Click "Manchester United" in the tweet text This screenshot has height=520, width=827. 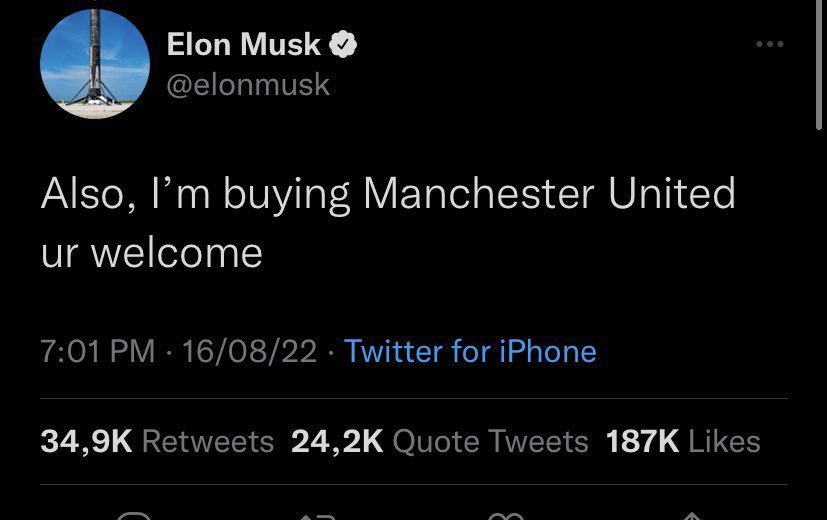(x=548, y=193)
